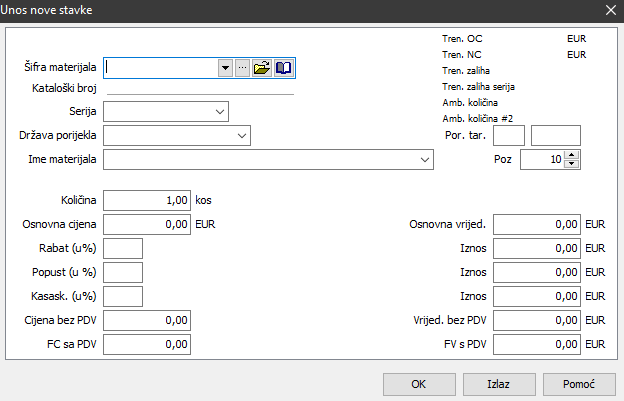
Task: Click the Kasask. (u%) field
Action: [x=123, y=297]
